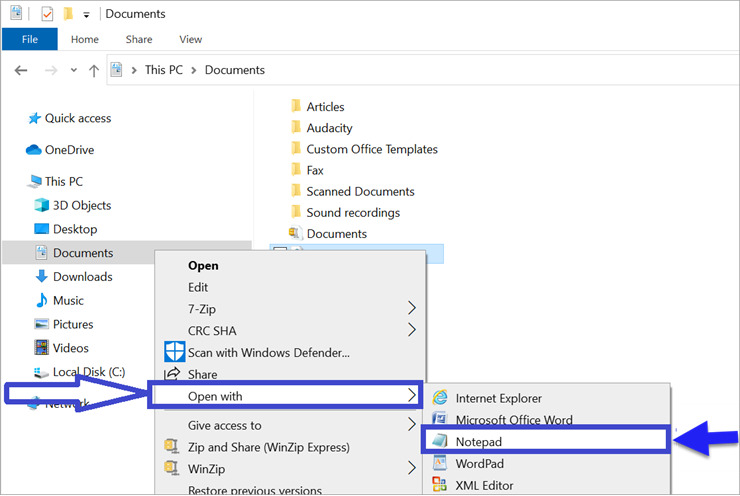
Task: Click the Windows Defender shield icon
Action: [174, 352]
